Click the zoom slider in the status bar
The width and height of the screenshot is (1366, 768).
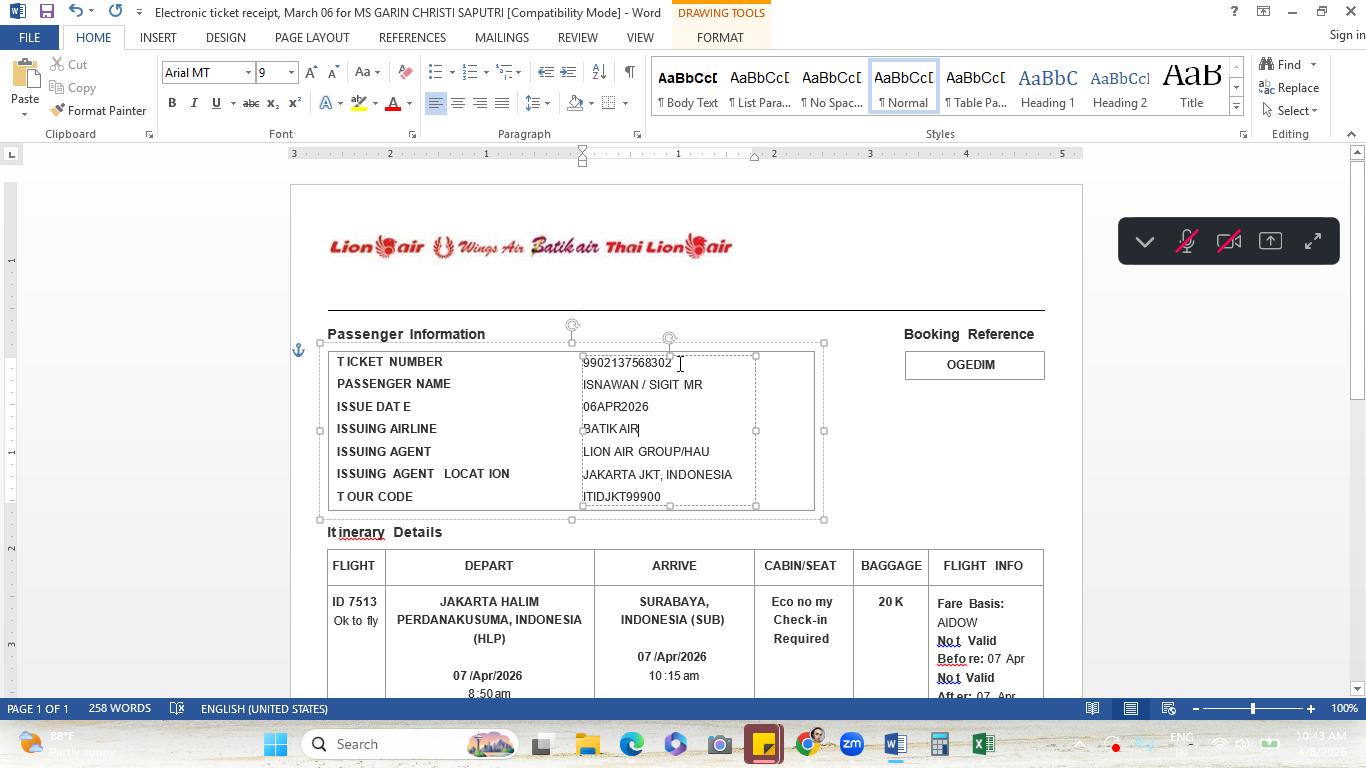[1252, 709]
